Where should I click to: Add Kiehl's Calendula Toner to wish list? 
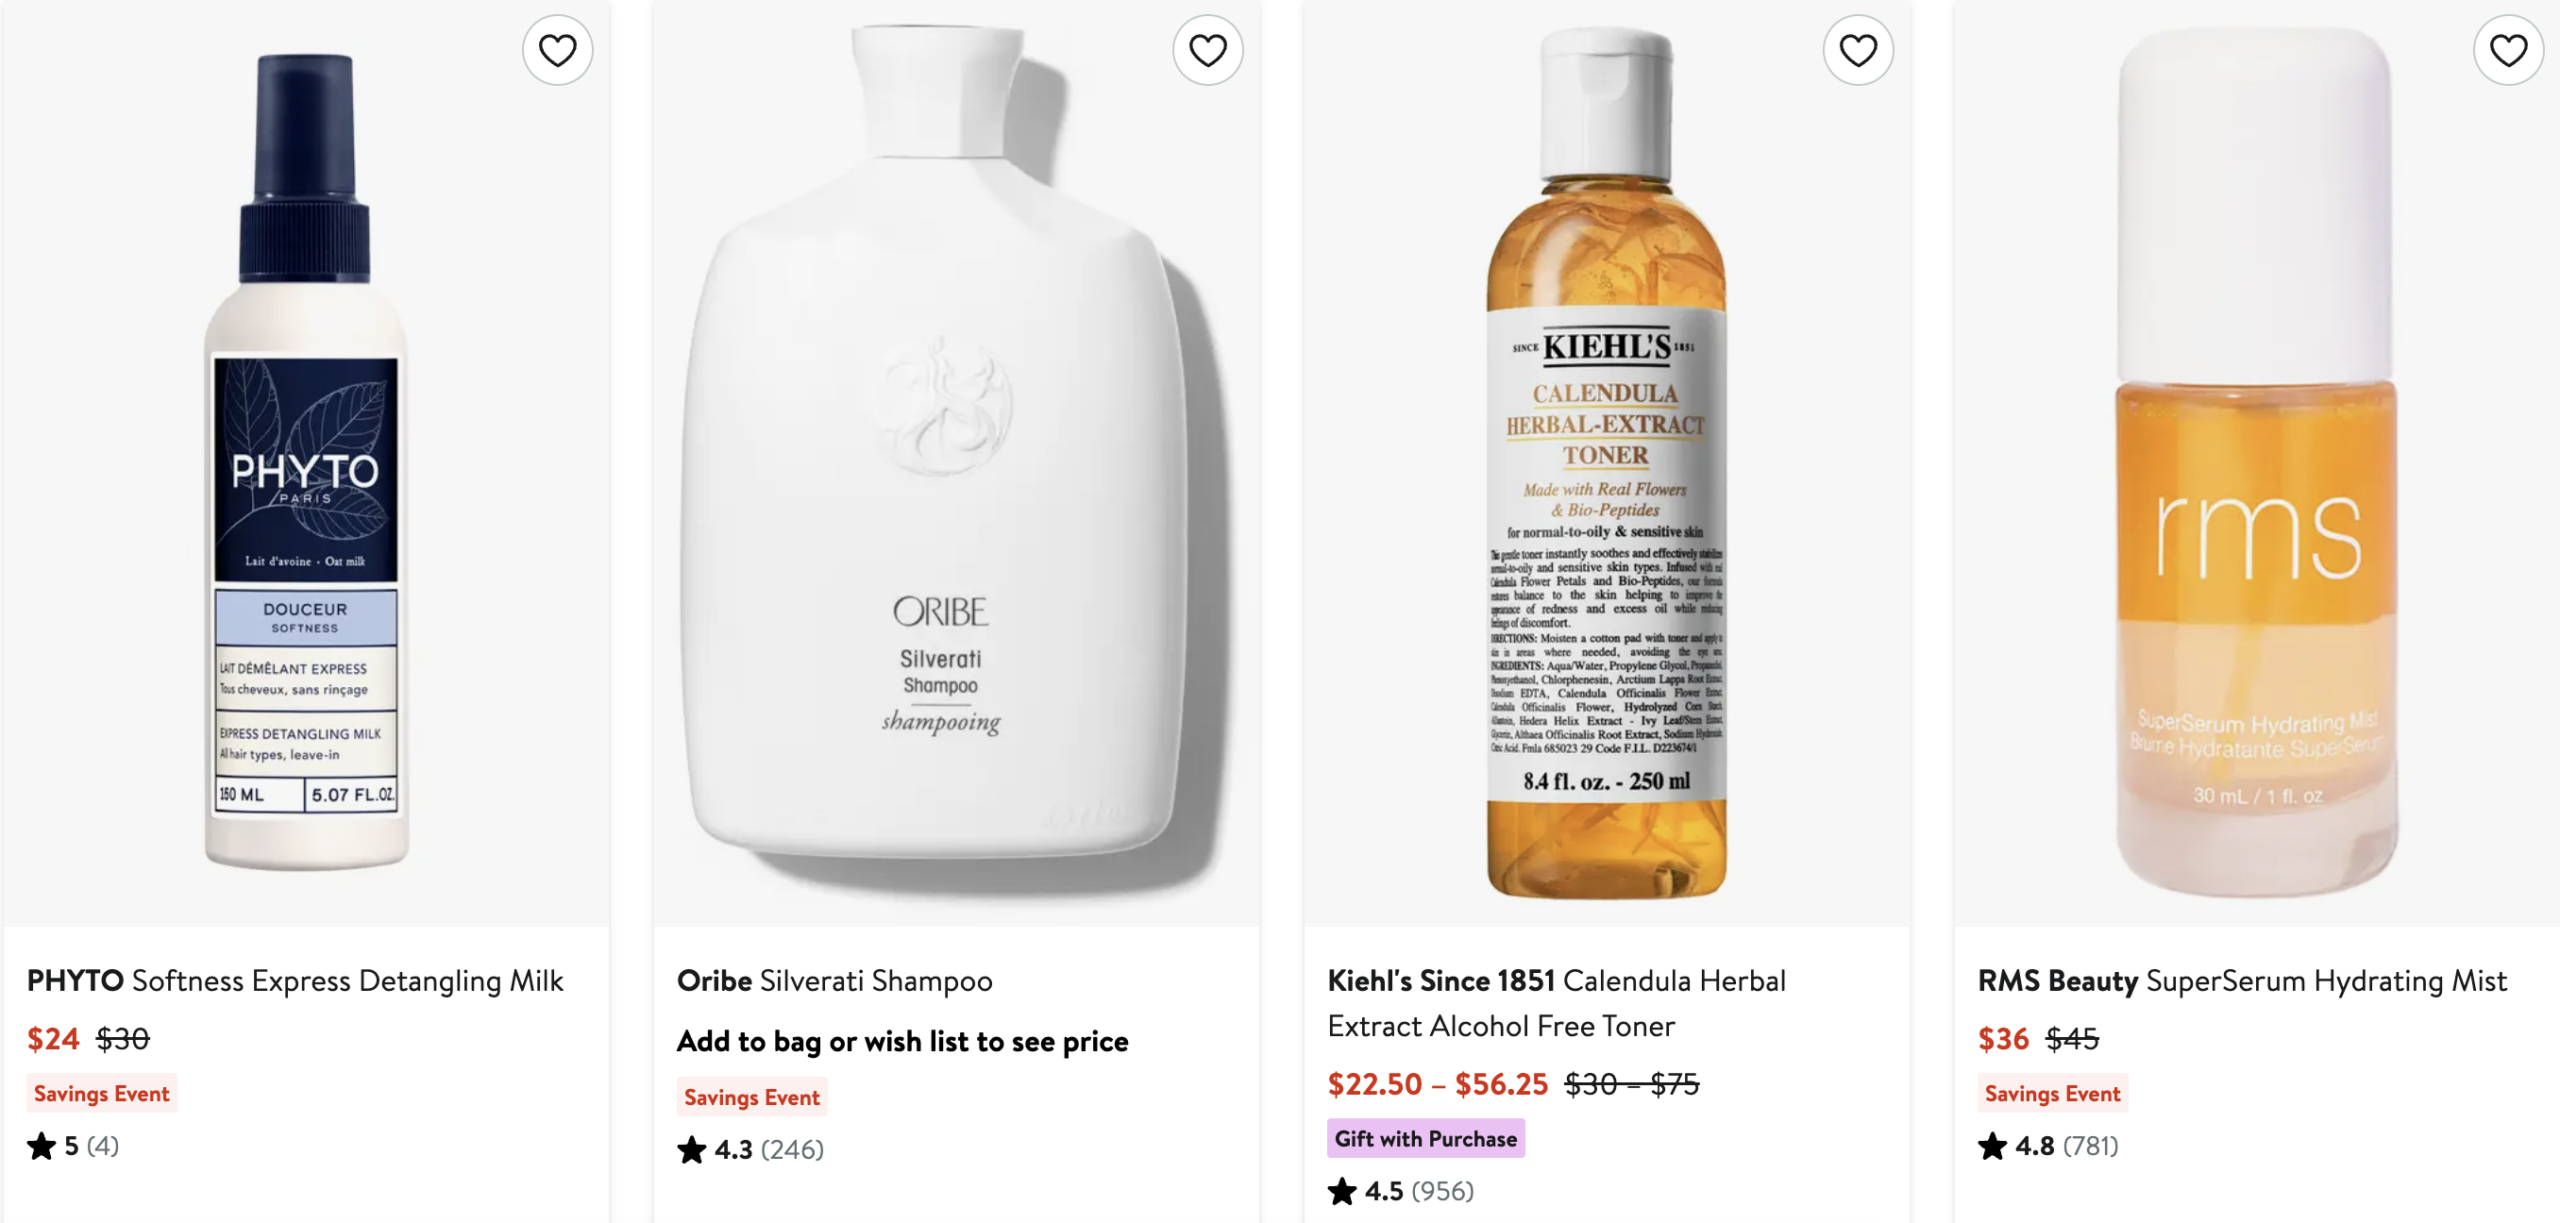1857,50
